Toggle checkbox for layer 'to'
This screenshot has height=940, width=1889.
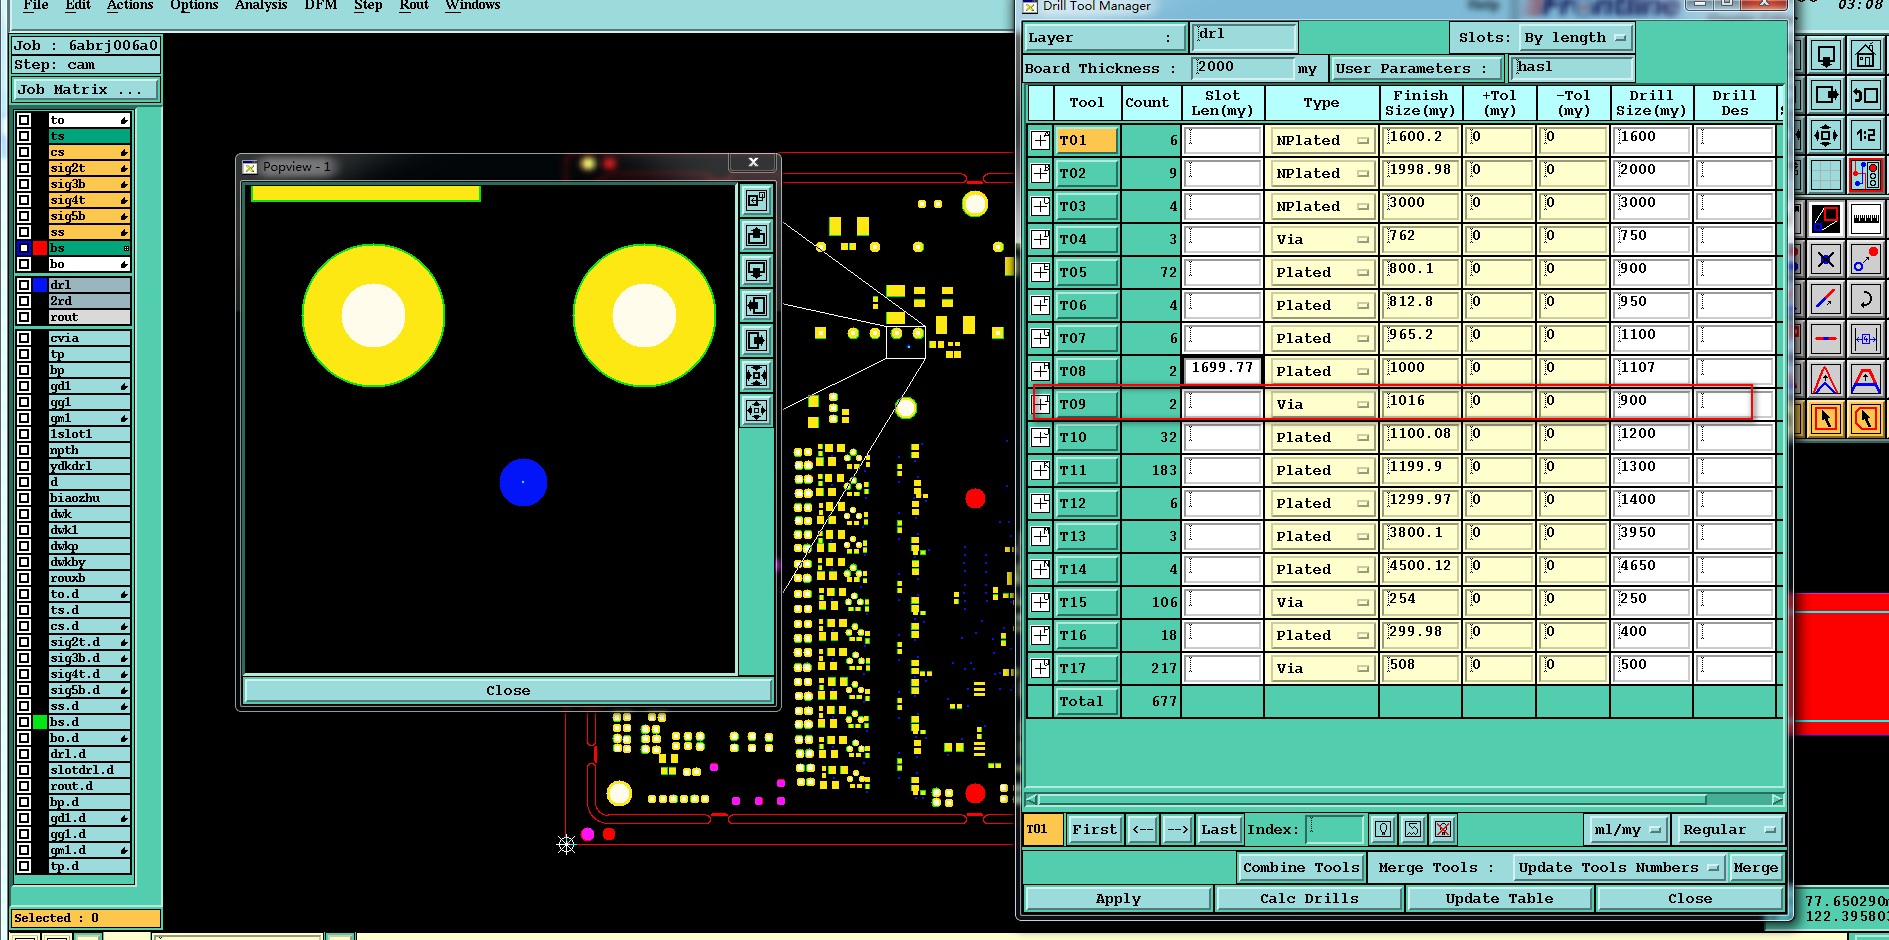tap(24, 120)
